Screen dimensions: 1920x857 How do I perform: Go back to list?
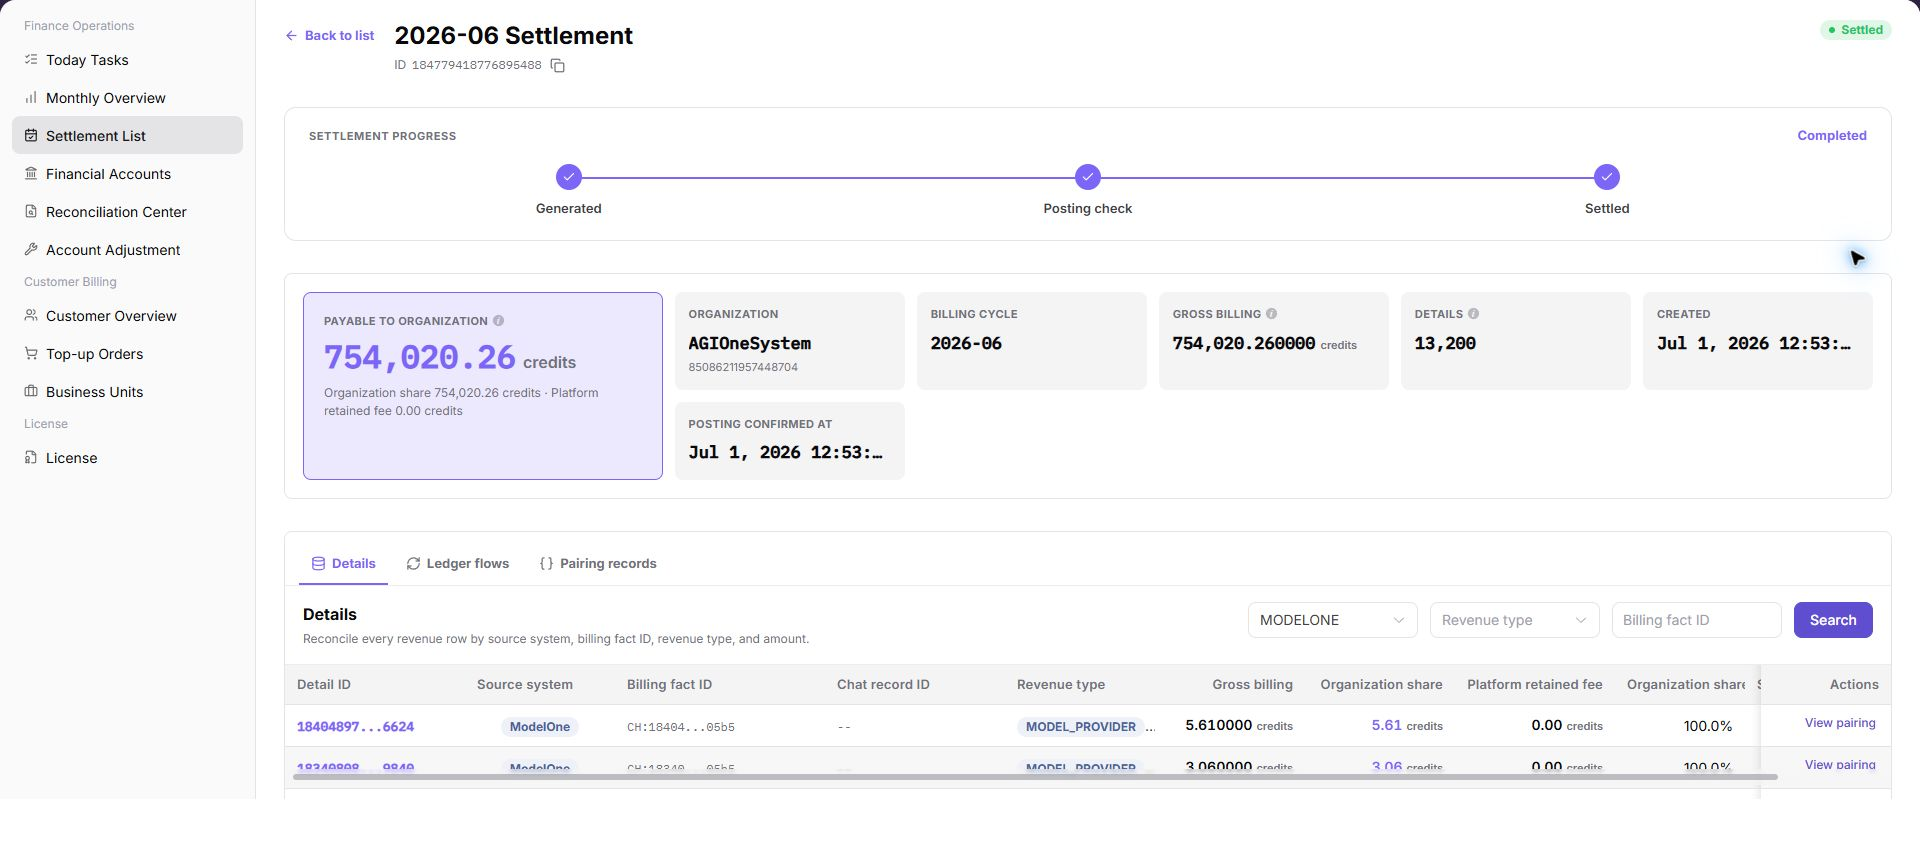point(330,36)
